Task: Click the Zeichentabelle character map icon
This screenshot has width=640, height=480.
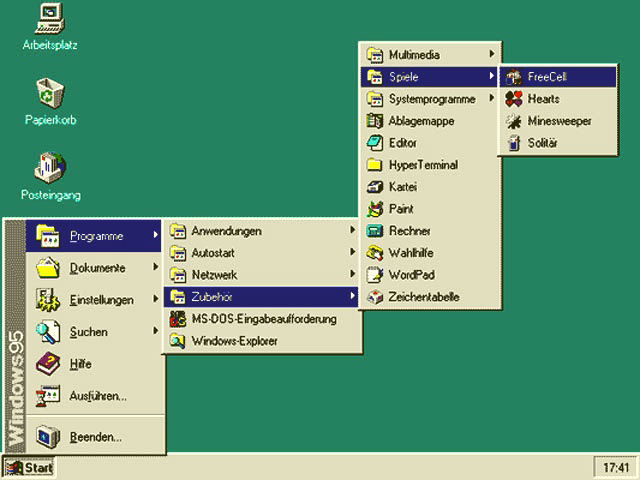Action: click(374, 297)
